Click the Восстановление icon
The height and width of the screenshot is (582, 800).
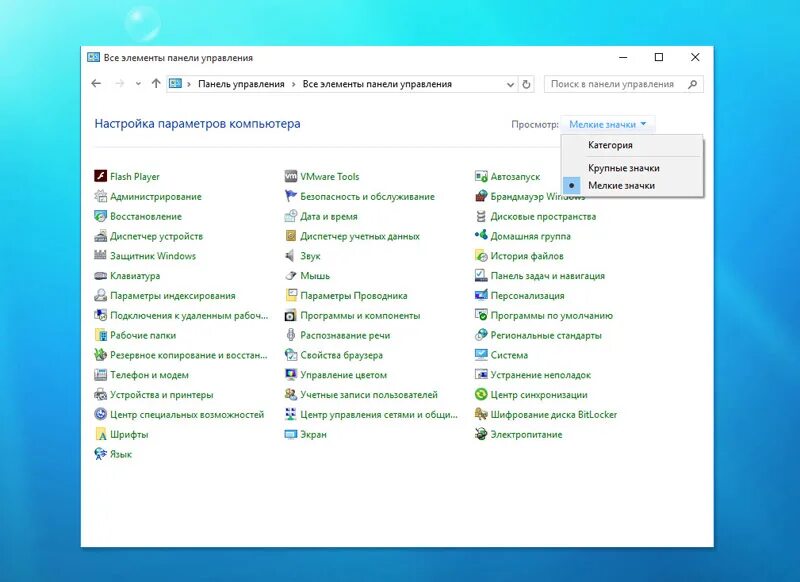(x=101, y=216)
